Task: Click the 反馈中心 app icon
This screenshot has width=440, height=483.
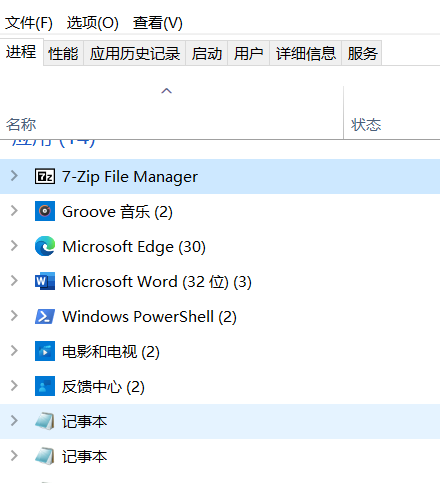Action: click(x=45, y=386)
